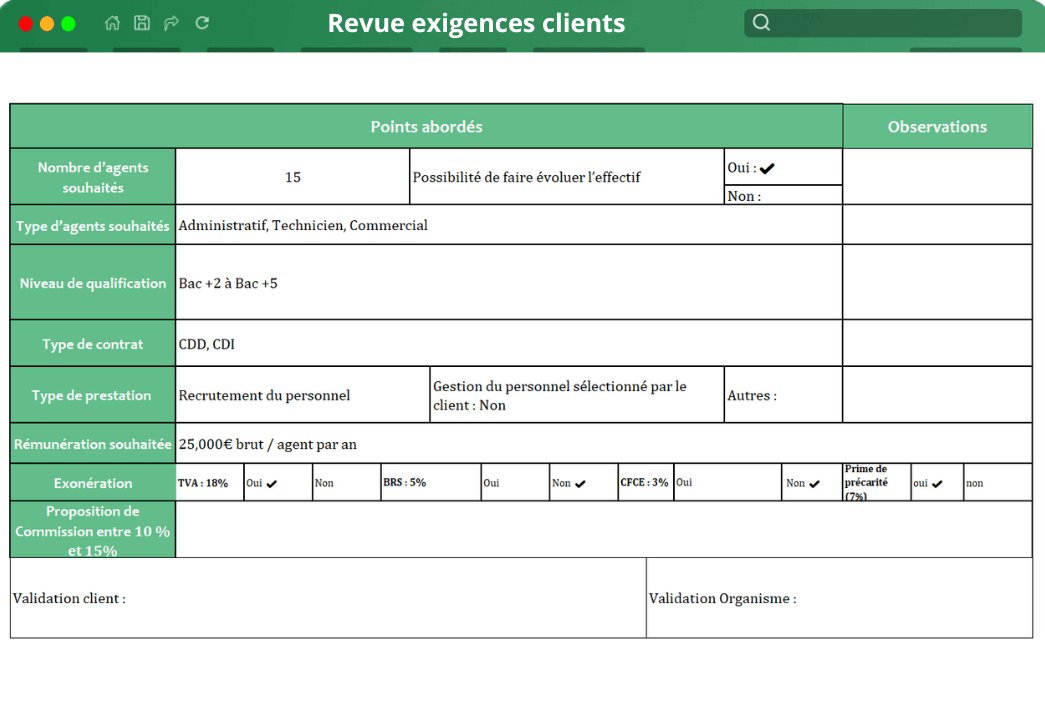Viewport: 1045px width, 727px height.
Task: Check the TVA Non cell
Action: pyautogui.click(x=346, y=482)
